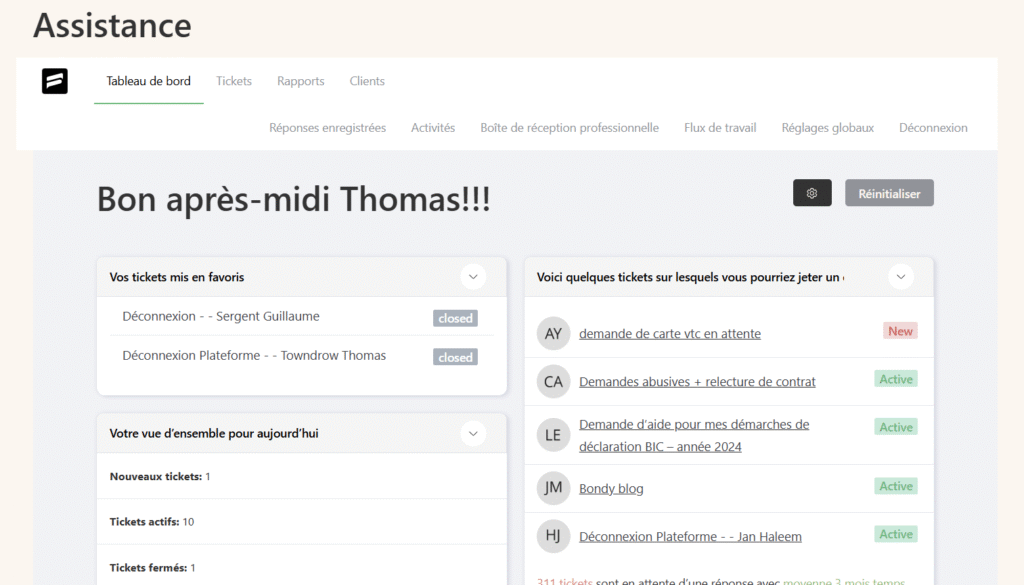Open dashboard settings gear icon
This screenshot has height=585, width=1024.
point(812,193)
